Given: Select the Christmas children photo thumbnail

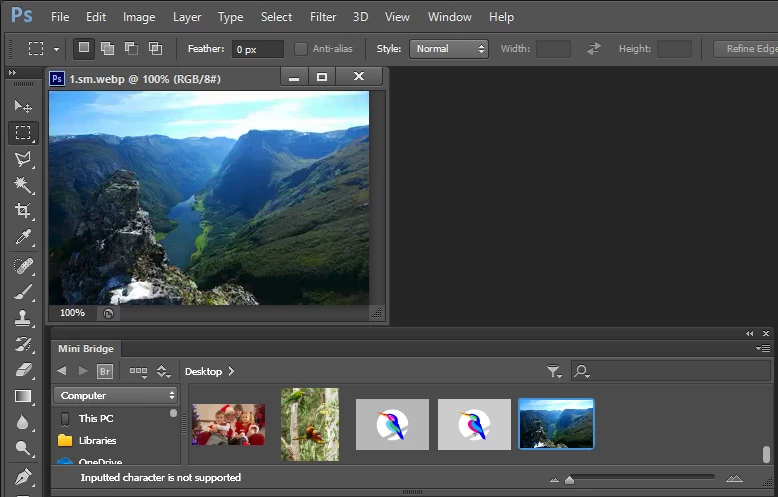Looking at the screenshot, I should pyautogui.click(x=228, y=424).
